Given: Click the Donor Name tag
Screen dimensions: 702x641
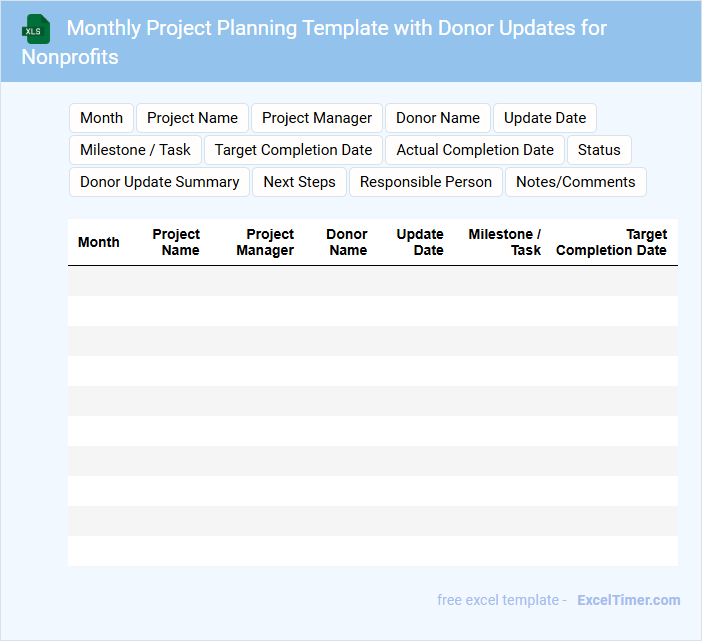Looking at the screenshot, I should click(438, 118).
